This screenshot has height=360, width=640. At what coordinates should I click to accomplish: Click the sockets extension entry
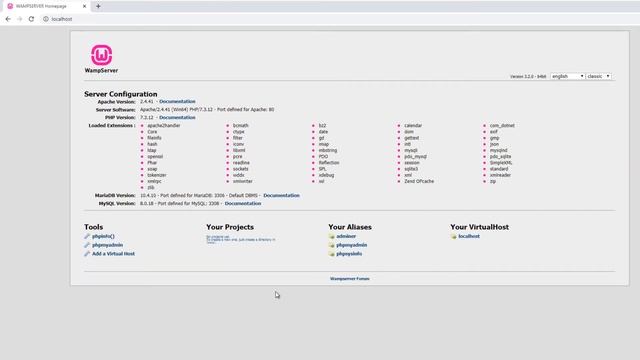point(241,169)
